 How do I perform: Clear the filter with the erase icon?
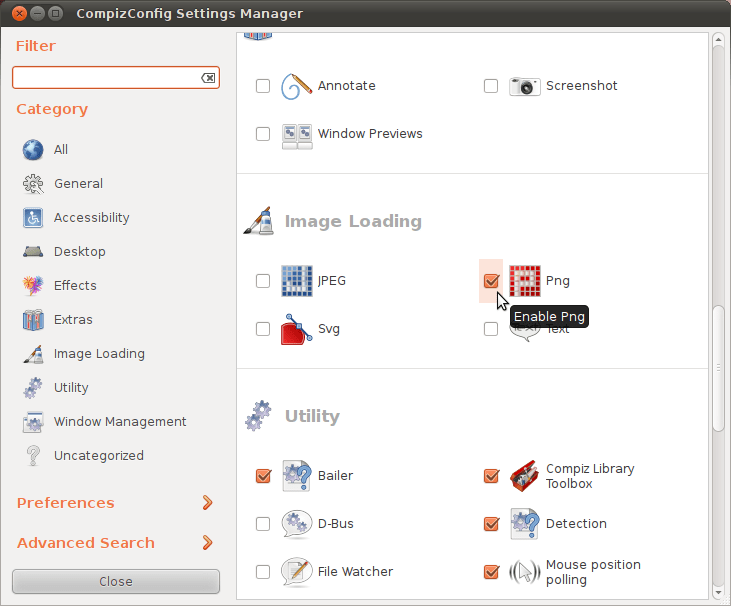208,78
